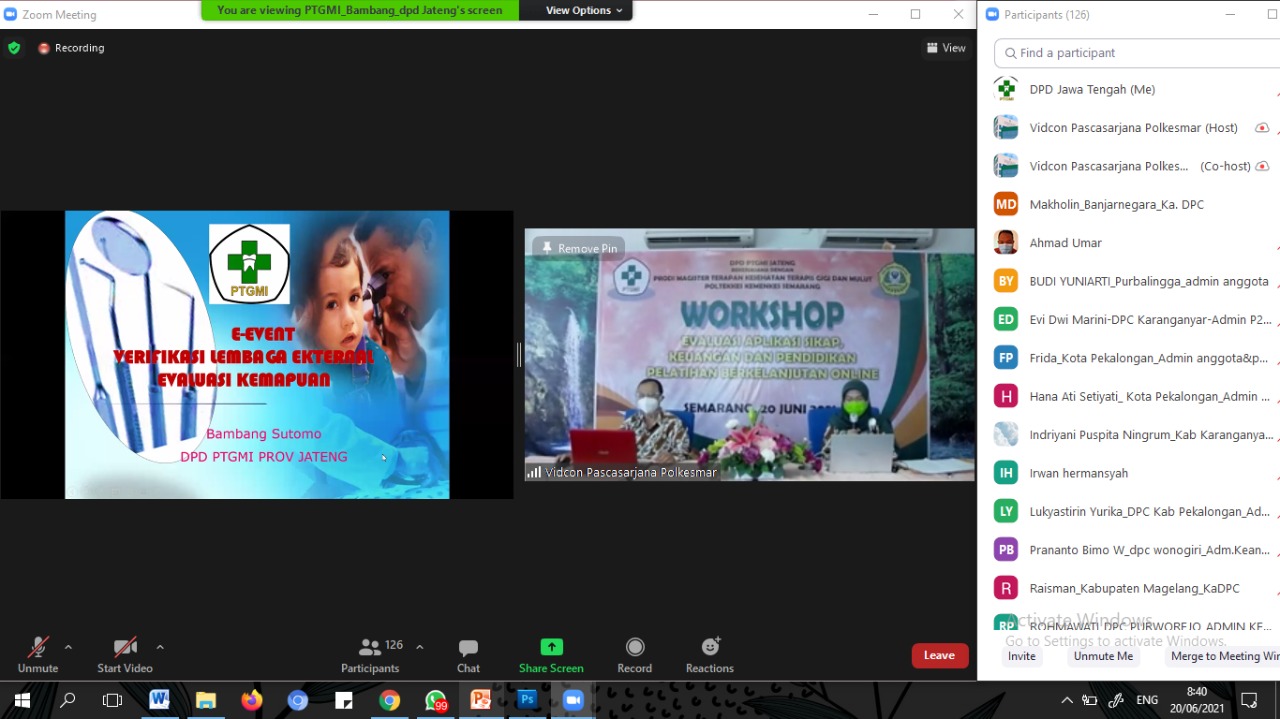Click divider handle between shared screen and video
The height and width of the screenshot is (719, 1280).
point(519,354)
